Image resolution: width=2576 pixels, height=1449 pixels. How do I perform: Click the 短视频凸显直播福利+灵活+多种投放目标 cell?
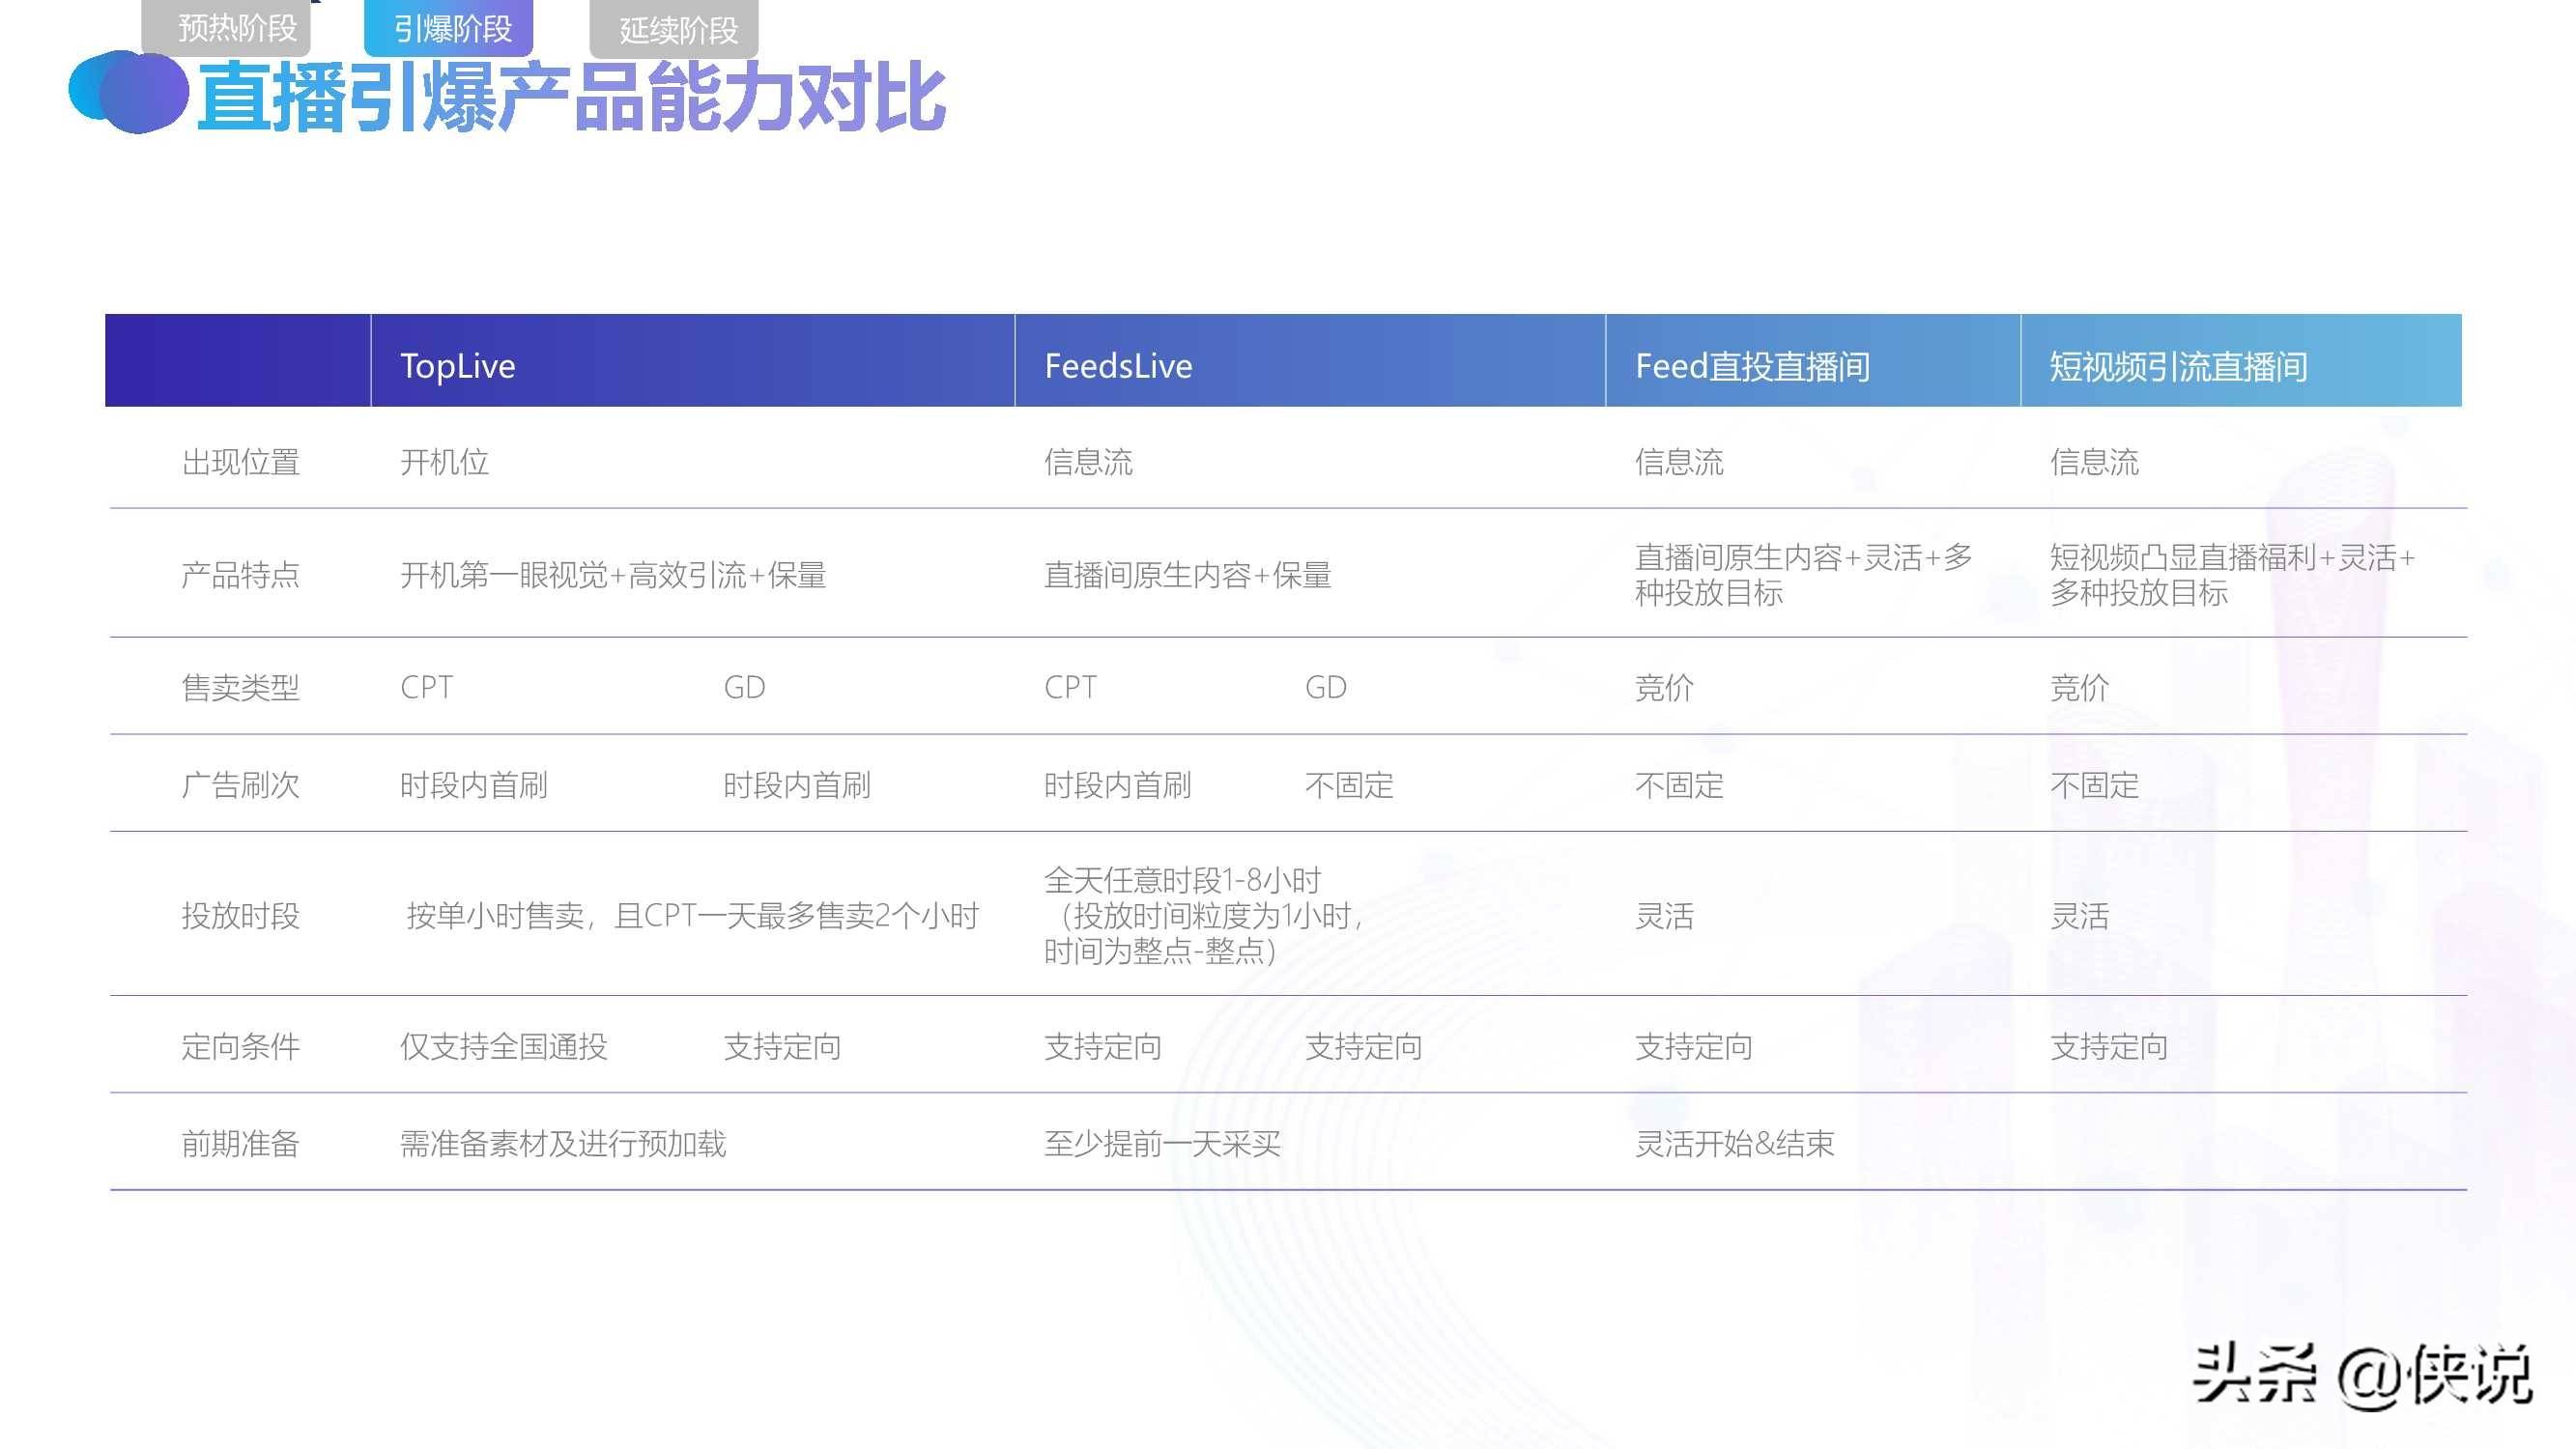coord(2232,574)
